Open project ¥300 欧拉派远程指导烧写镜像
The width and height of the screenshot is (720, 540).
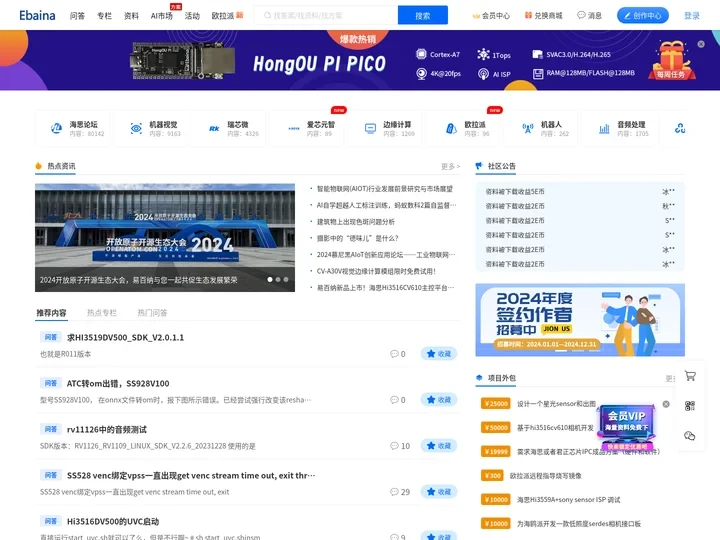coord(531,476)
